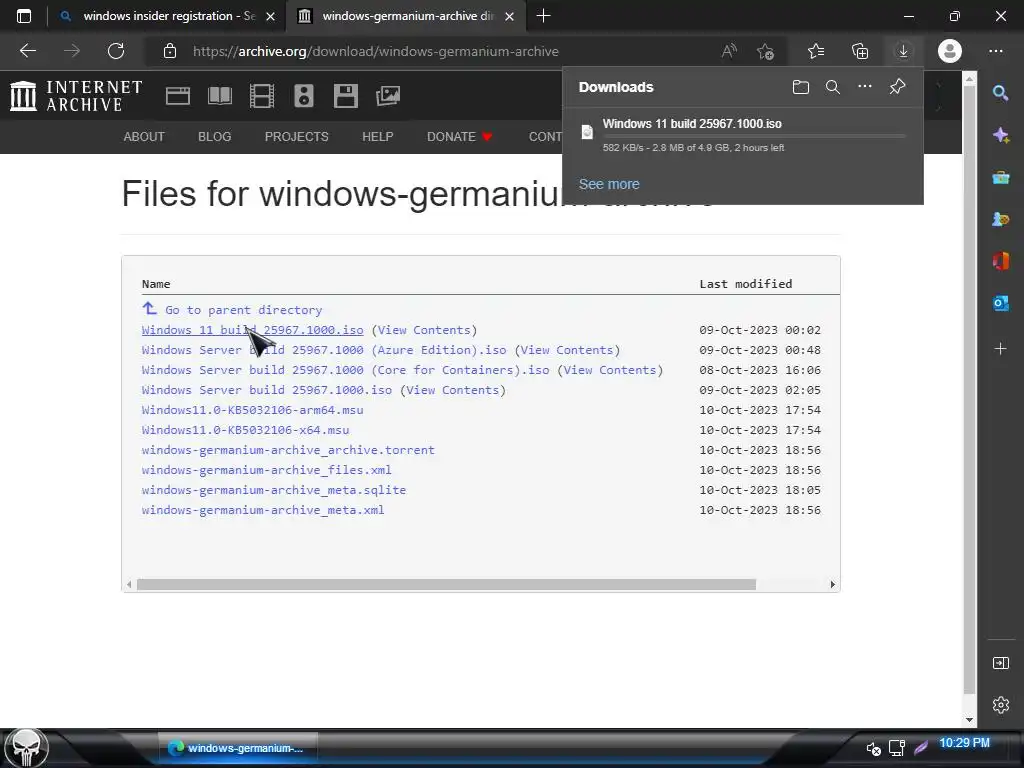Open the PROJECTS menu item
Screen dimensions: 1024x768
[x=296, y=136]
